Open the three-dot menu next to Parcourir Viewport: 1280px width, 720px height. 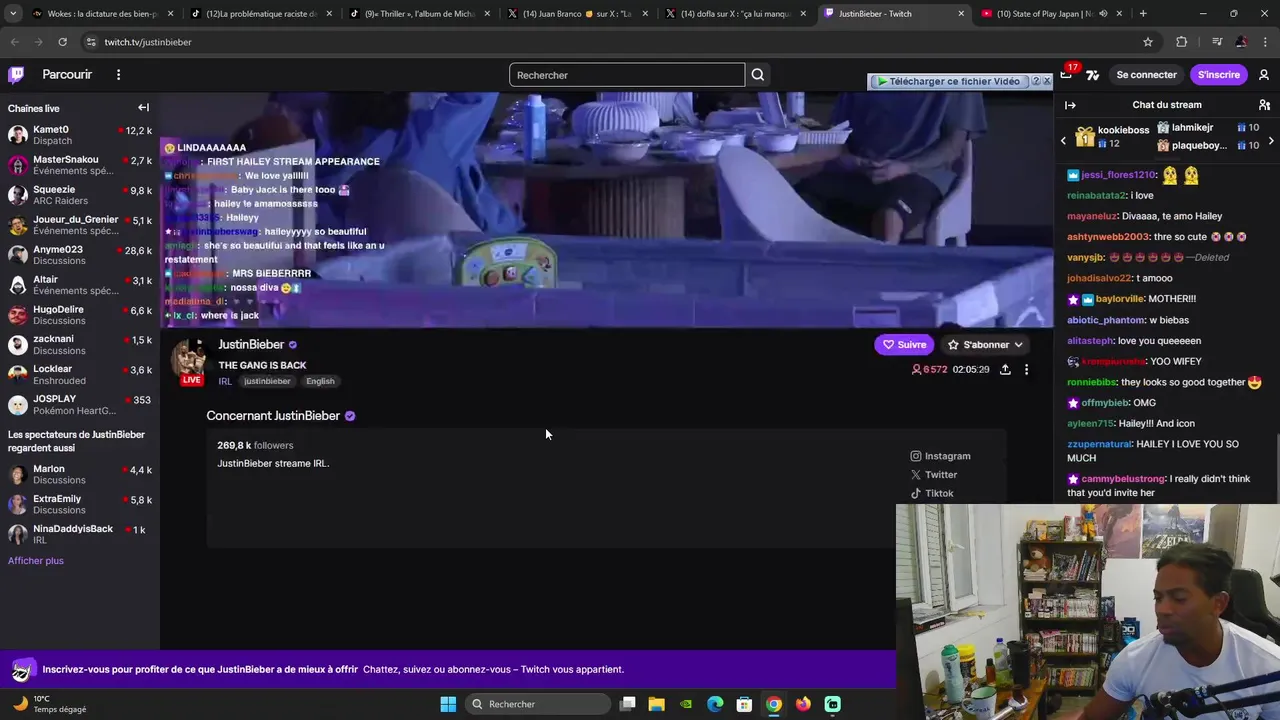point(118,75)
